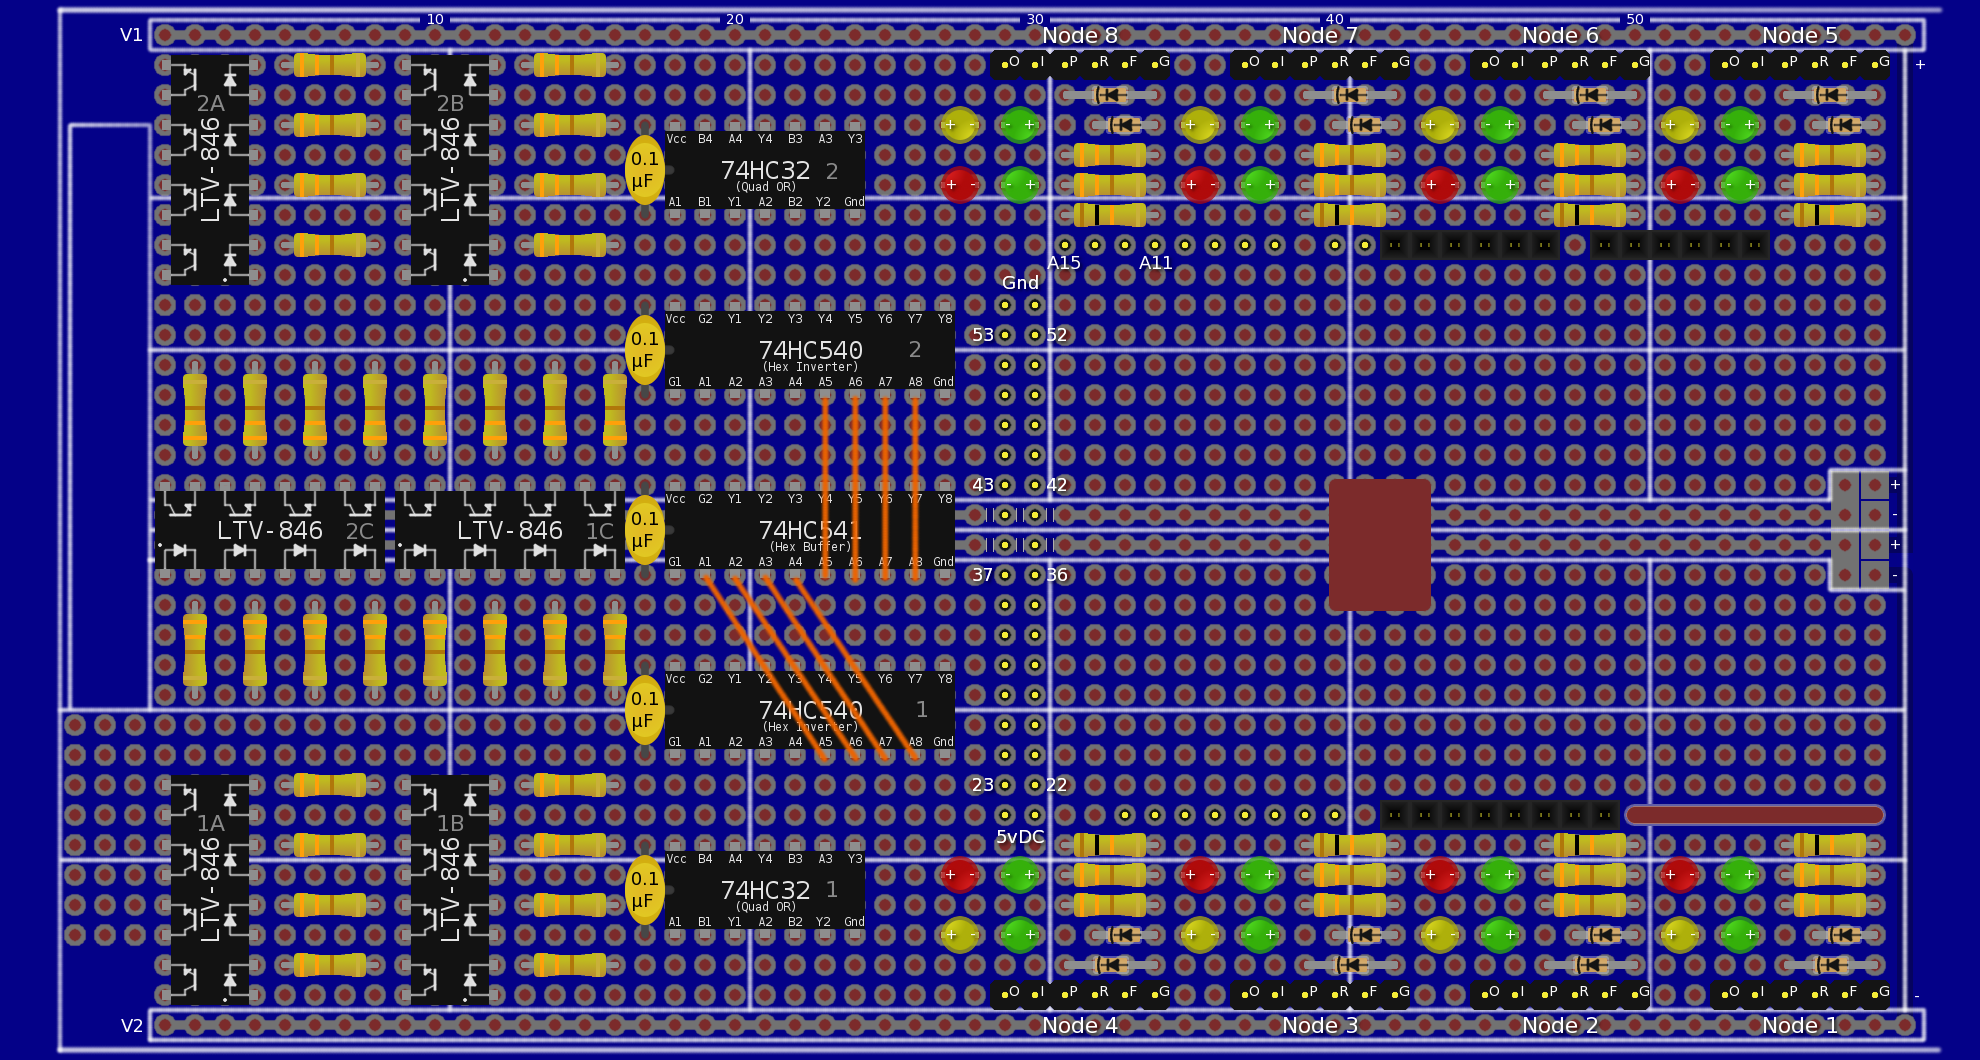Click the Node 1 label
This screenshot has width=1980, height=1060.
1800,1025
